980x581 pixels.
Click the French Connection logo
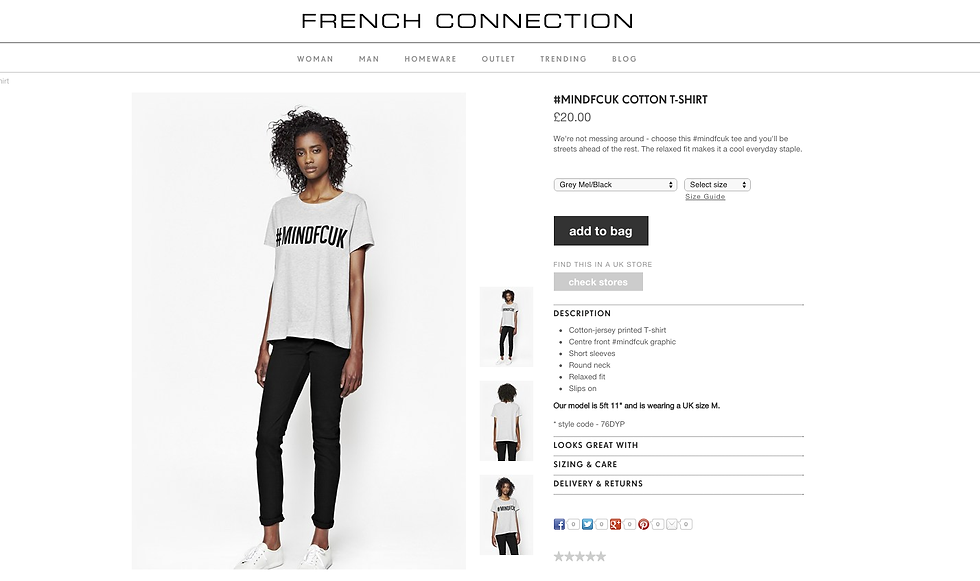pyautogui.click(x=467, y=21)
